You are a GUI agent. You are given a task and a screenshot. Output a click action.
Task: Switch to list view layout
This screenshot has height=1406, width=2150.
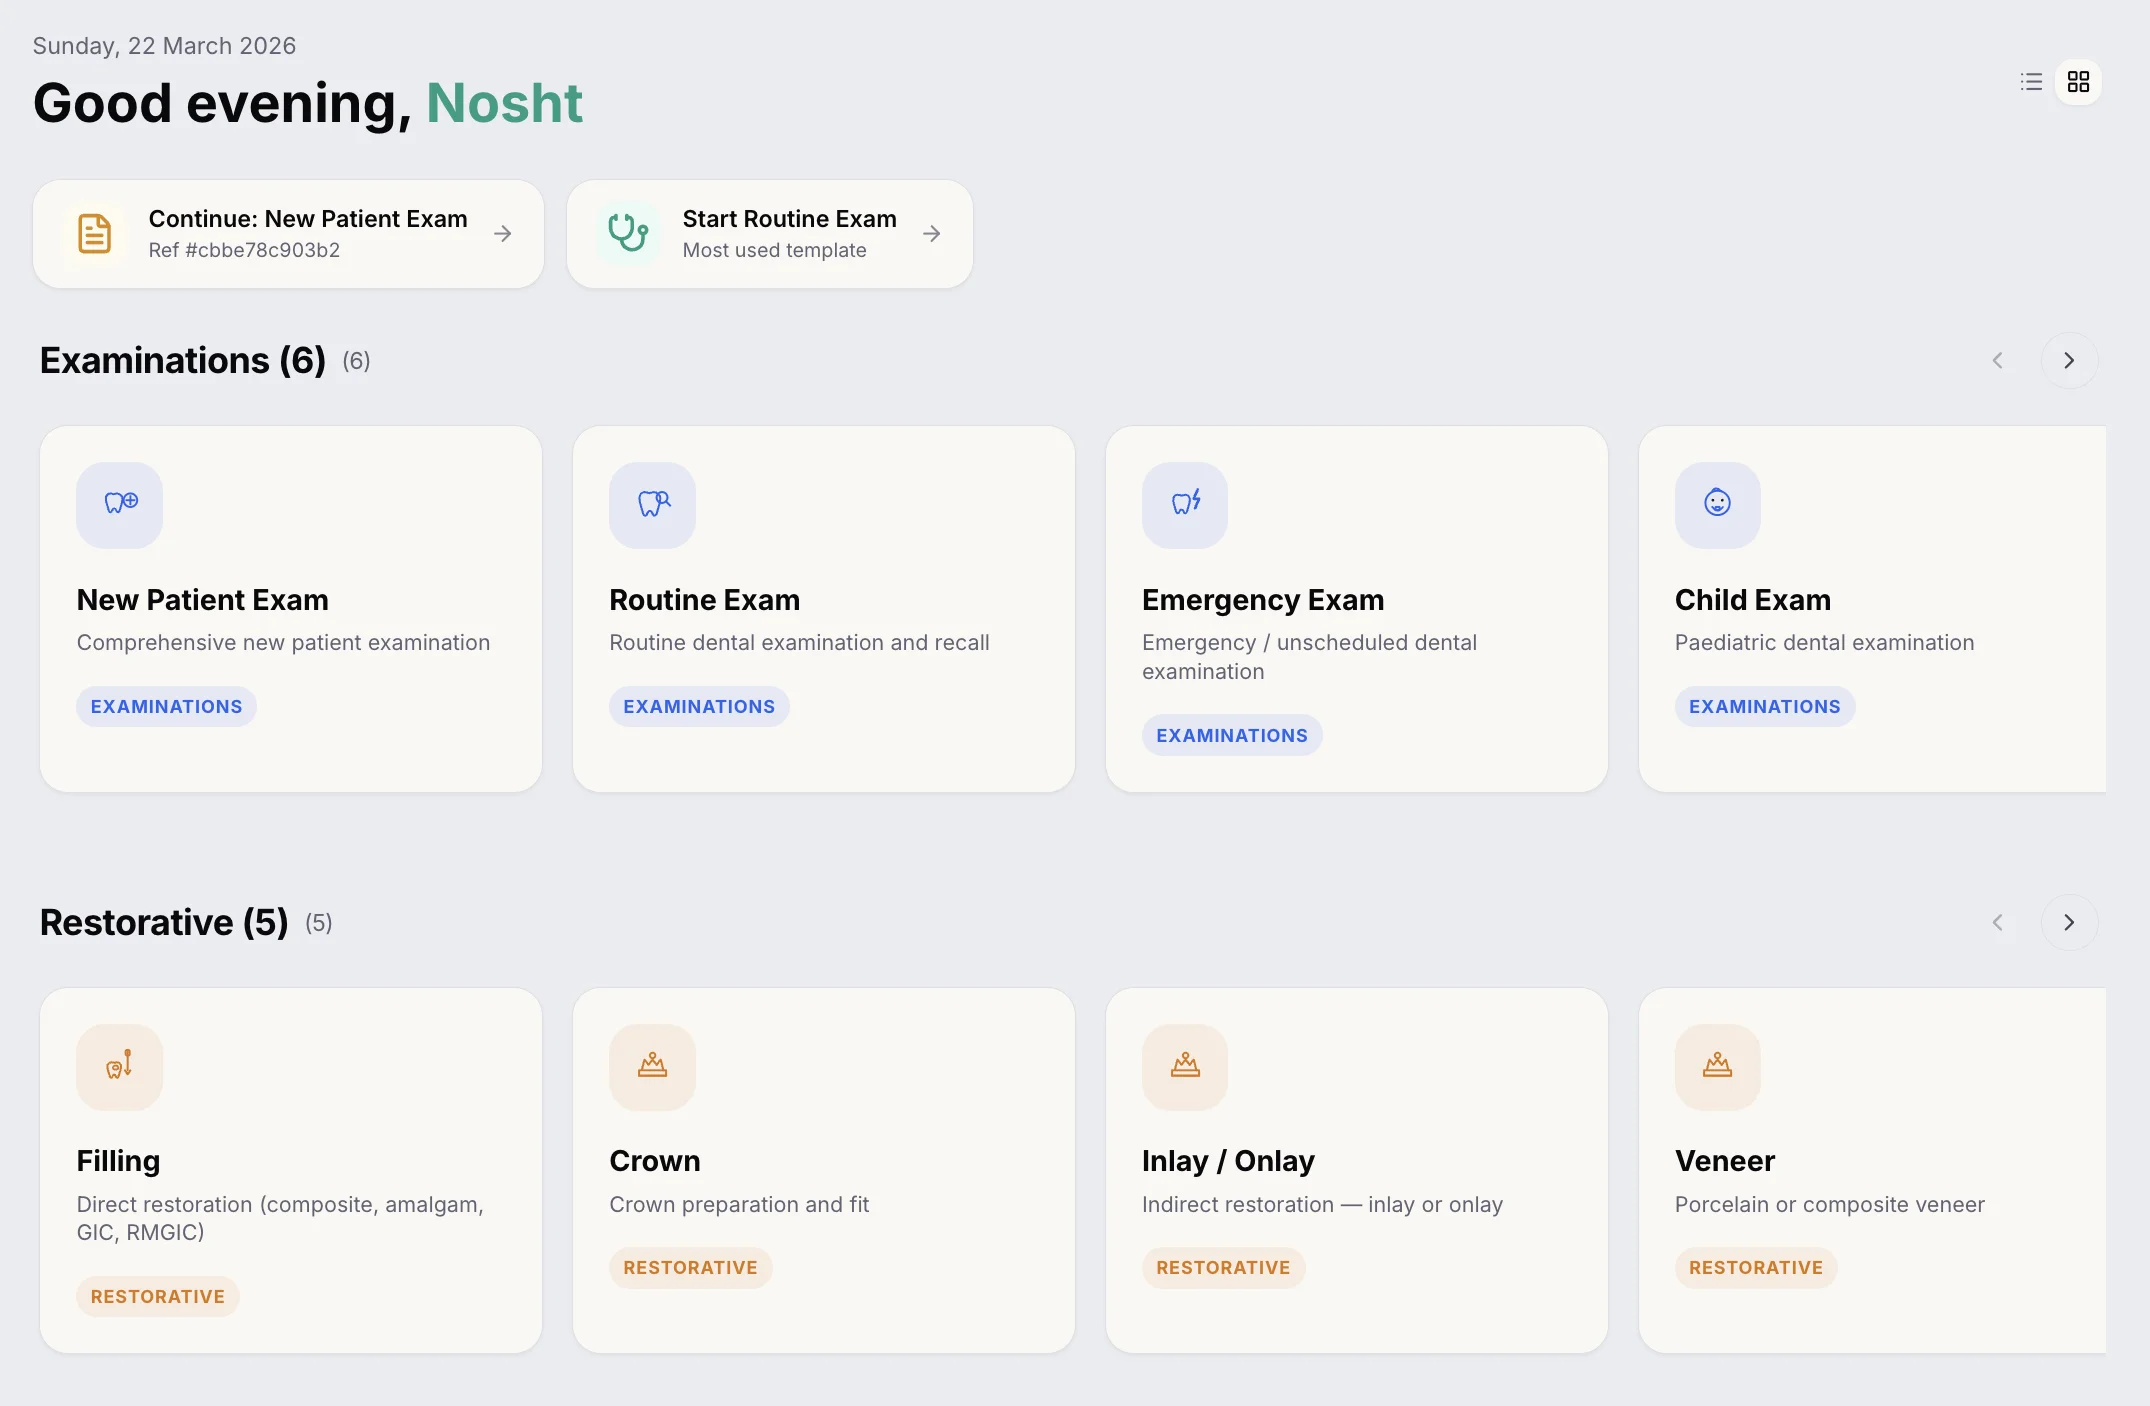2031,82
